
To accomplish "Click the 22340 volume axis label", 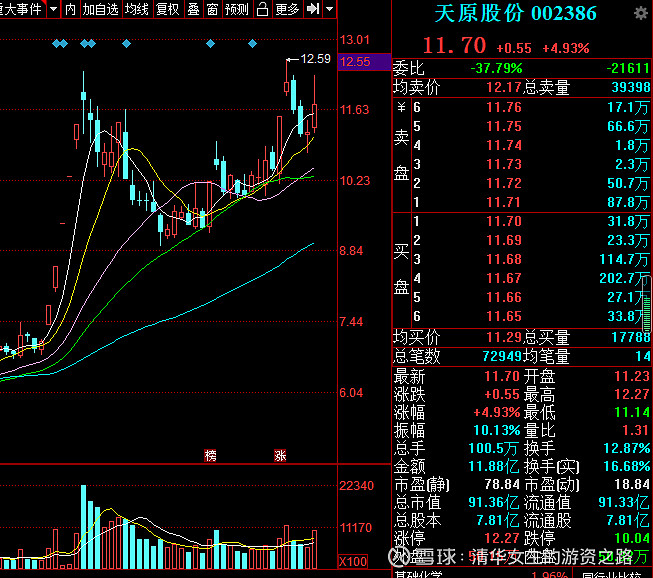I will 356,486.
